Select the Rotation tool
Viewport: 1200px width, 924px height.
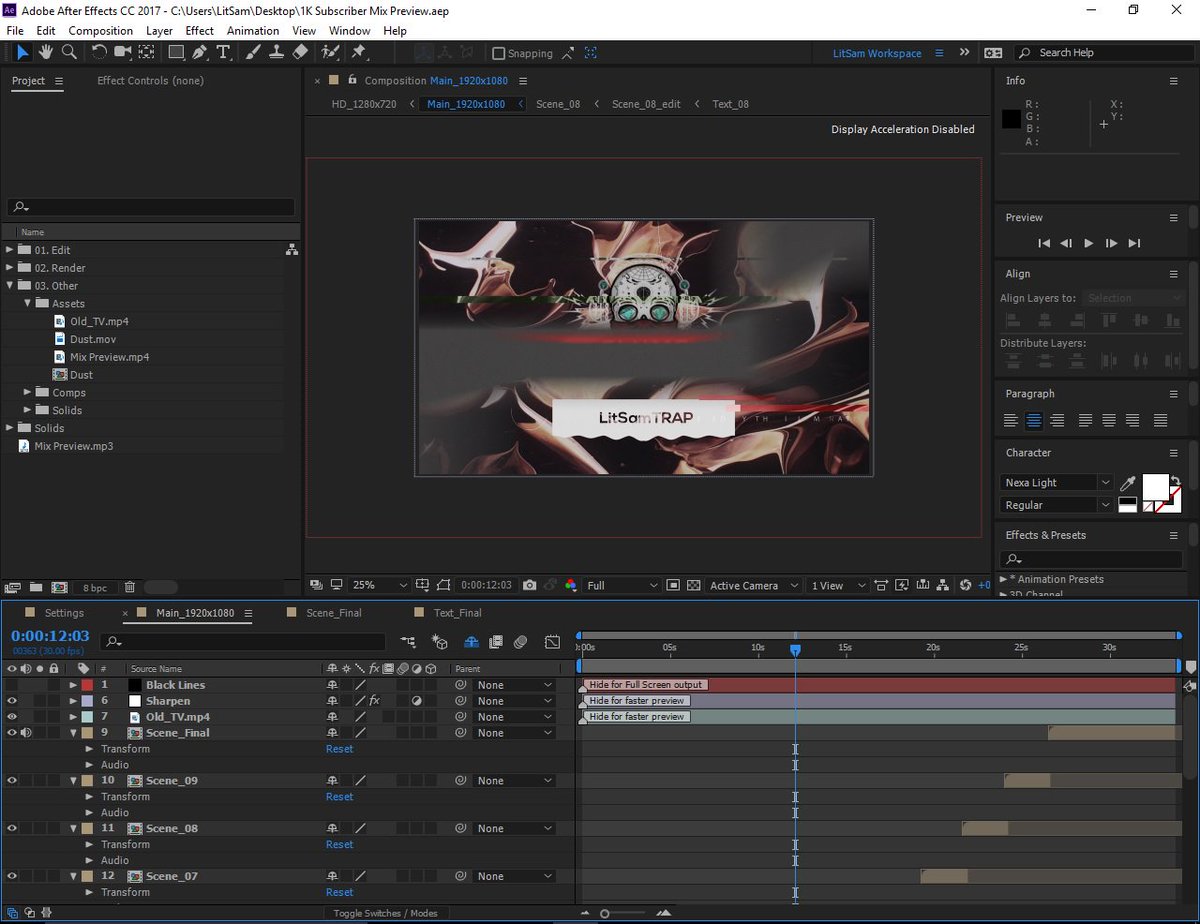click(x=99, y=53)
